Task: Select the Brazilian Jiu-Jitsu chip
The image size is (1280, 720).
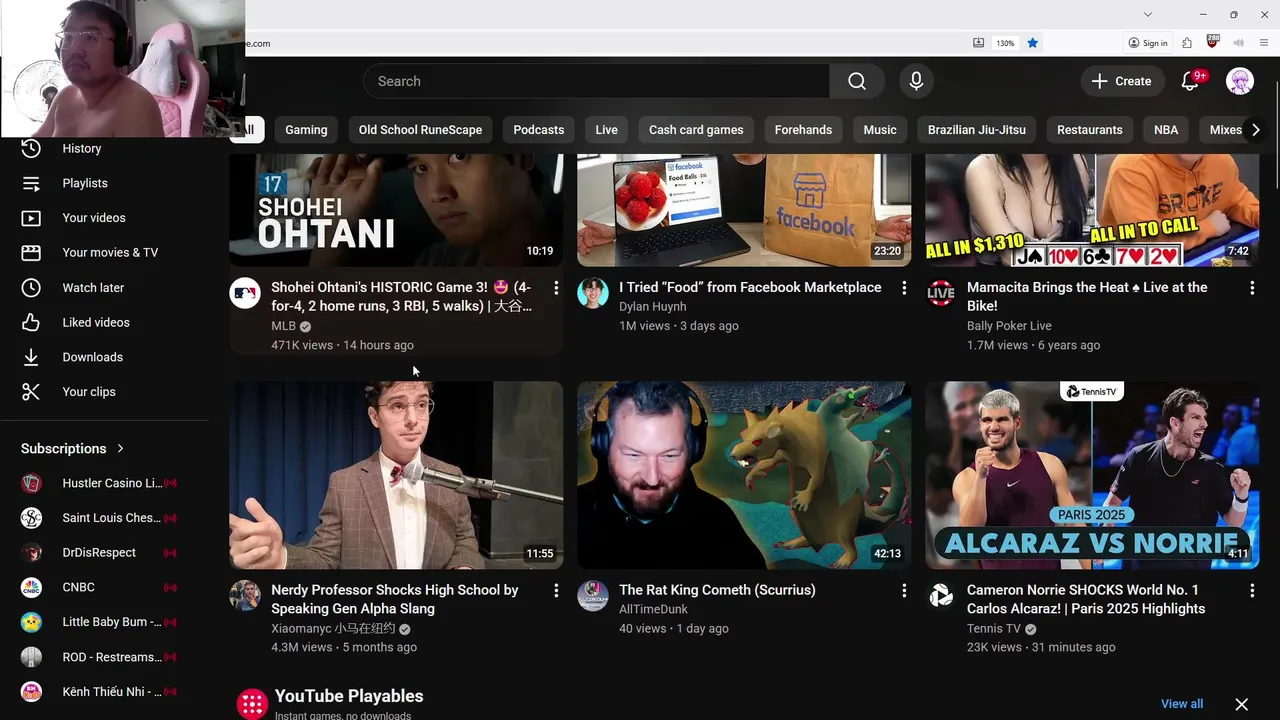Action: click(x=977, y=130)
